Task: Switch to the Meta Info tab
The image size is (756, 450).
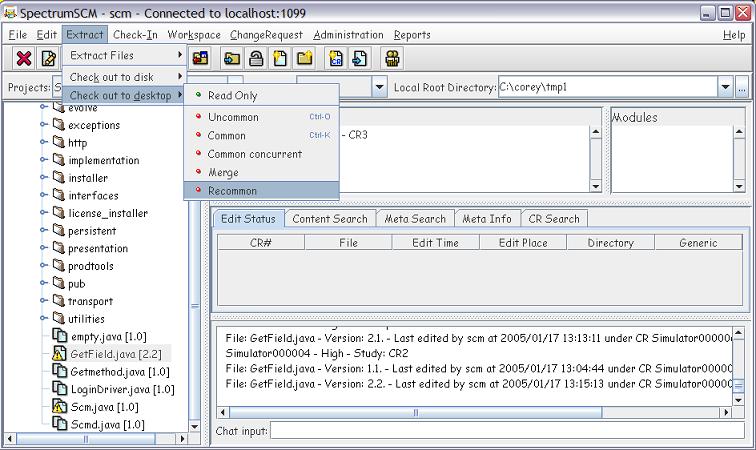Action: tap(487, 219)
